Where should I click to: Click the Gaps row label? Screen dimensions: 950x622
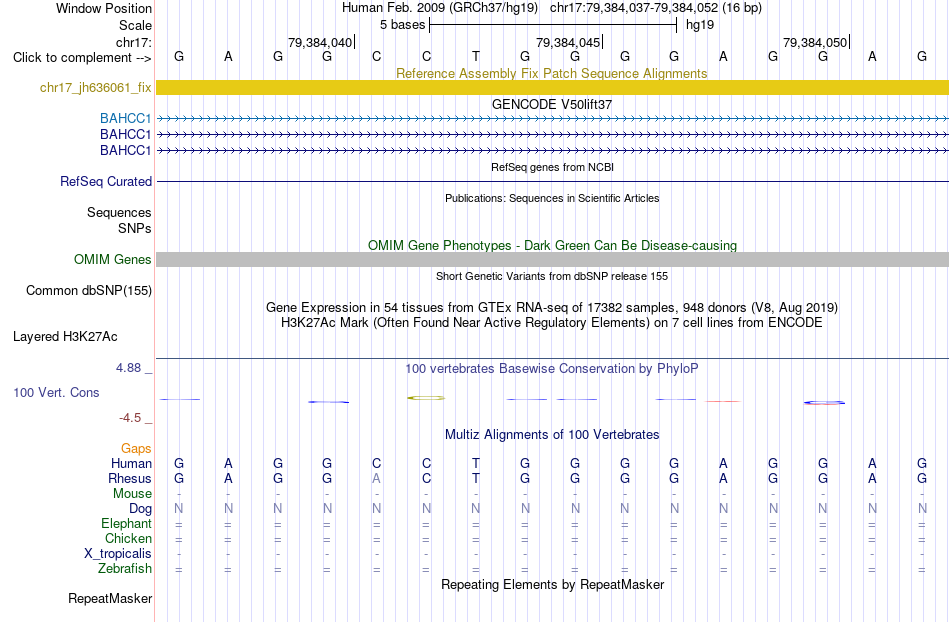pyautogui.click(x=136, y=449)
